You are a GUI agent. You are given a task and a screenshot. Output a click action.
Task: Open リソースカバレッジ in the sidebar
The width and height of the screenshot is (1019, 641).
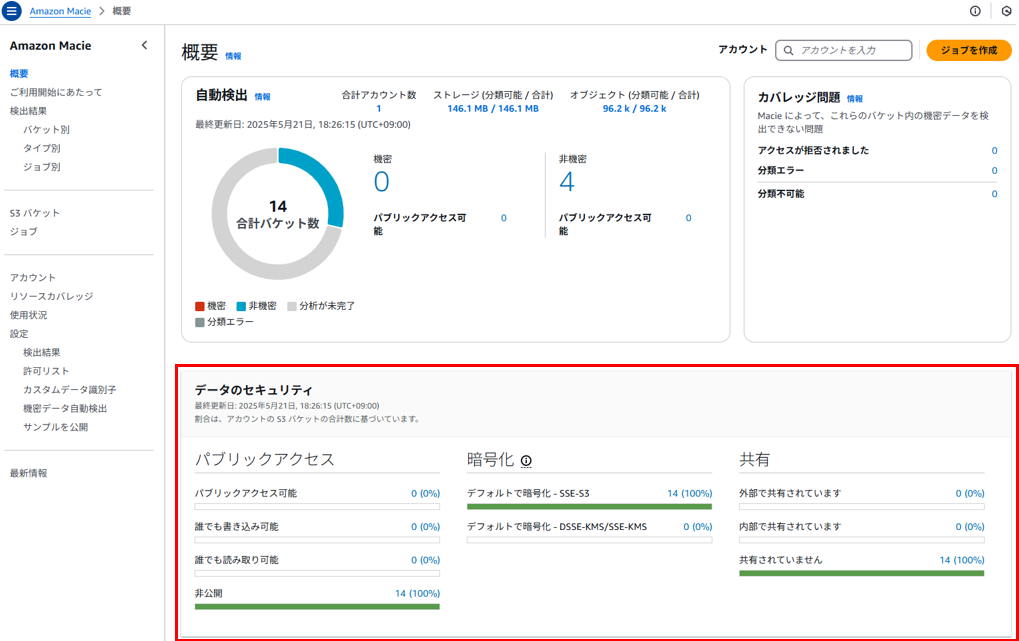[51, 296]
